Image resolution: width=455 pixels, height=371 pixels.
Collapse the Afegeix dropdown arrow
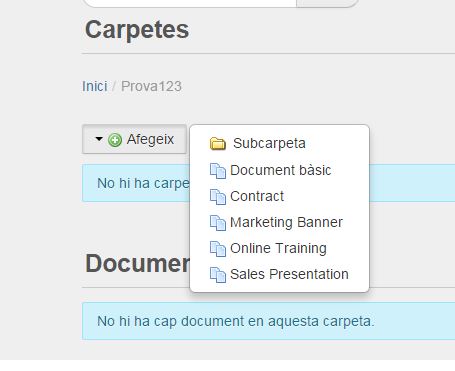pos(99,139)
